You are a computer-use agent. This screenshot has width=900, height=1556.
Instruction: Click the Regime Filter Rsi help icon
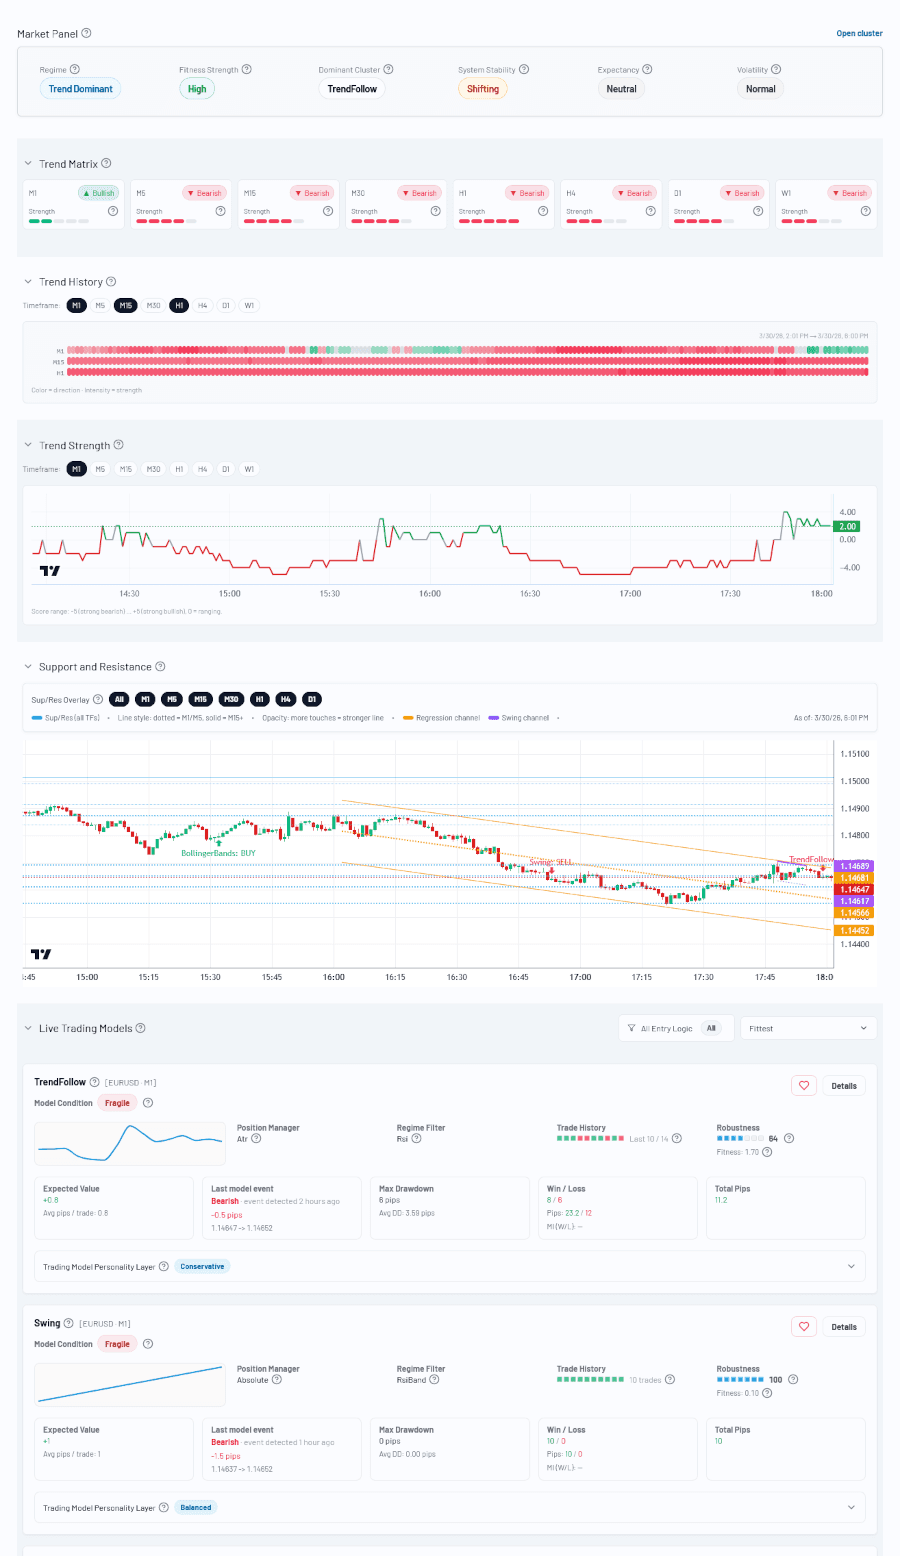416,1138
